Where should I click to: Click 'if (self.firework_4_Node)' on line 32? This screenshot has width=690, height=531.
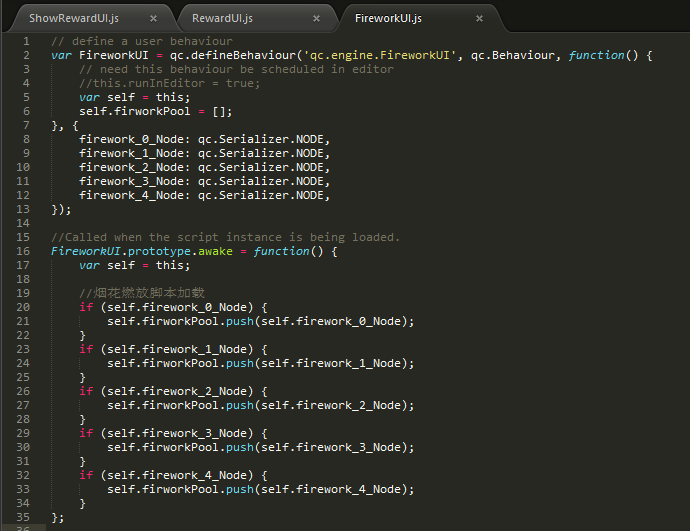click(166, 476)
